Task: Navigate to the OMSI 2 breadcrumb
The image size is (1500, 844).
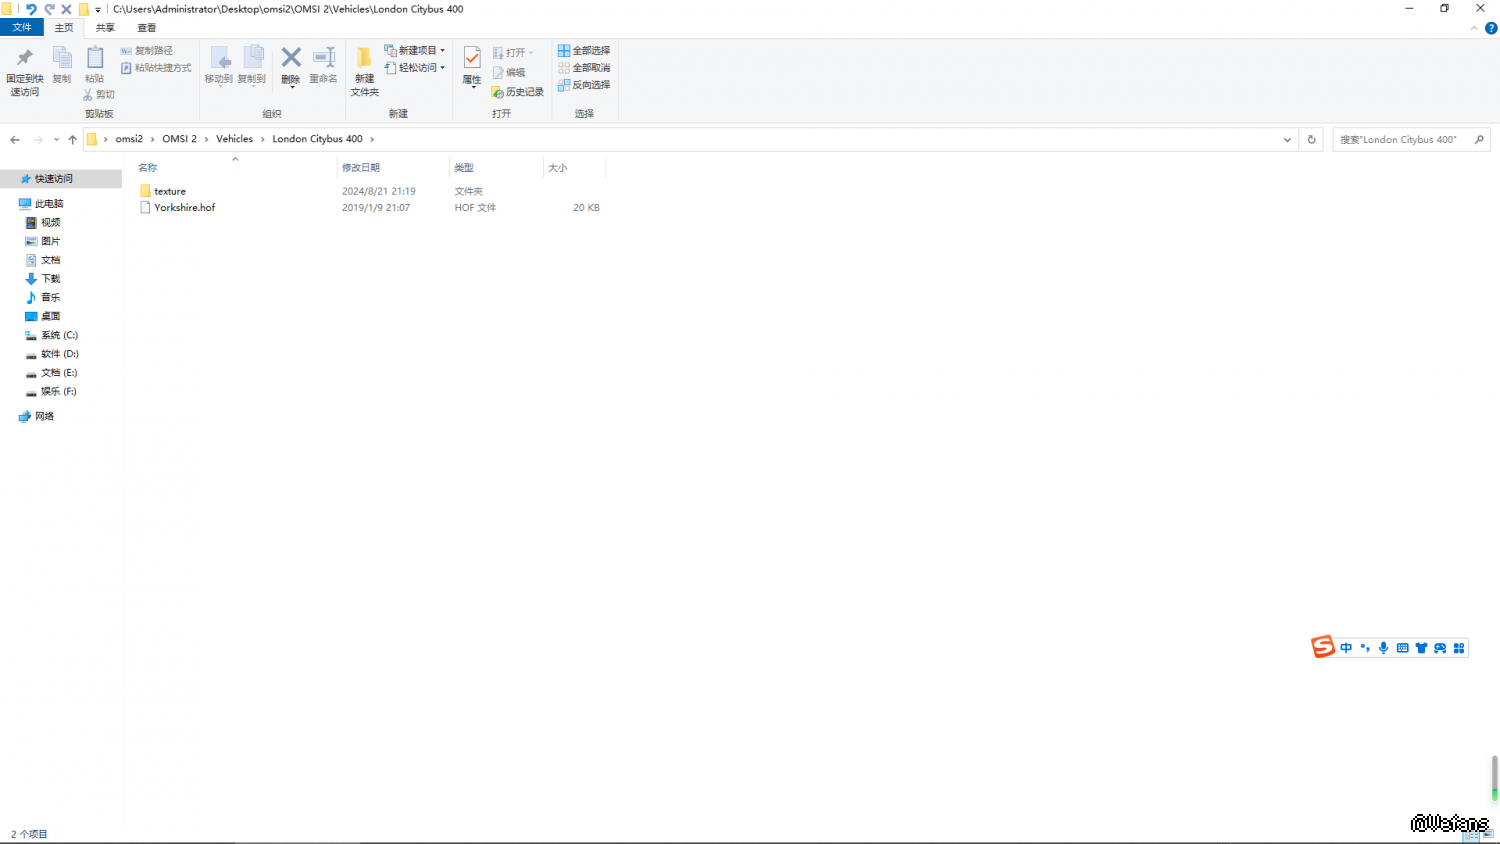Action: coord(180,139)
